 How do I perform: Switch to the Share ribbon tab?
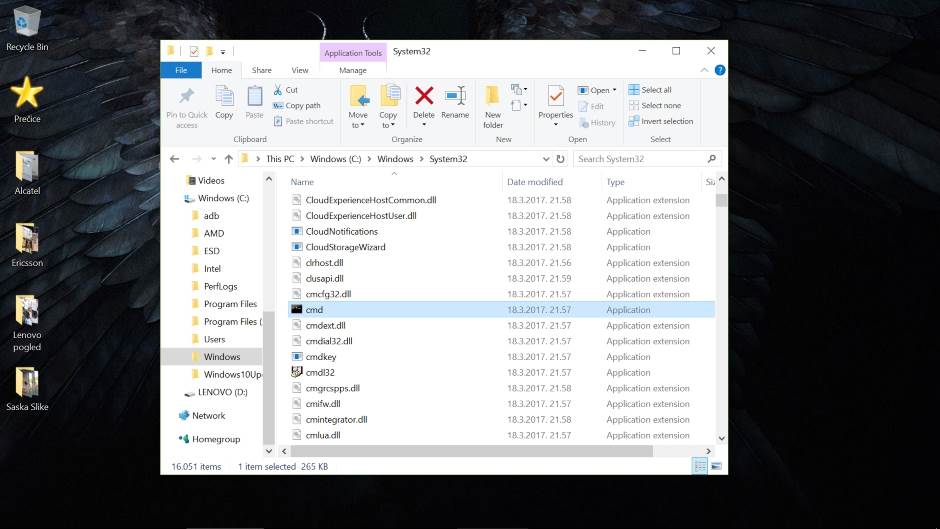[x=262, y=70]
